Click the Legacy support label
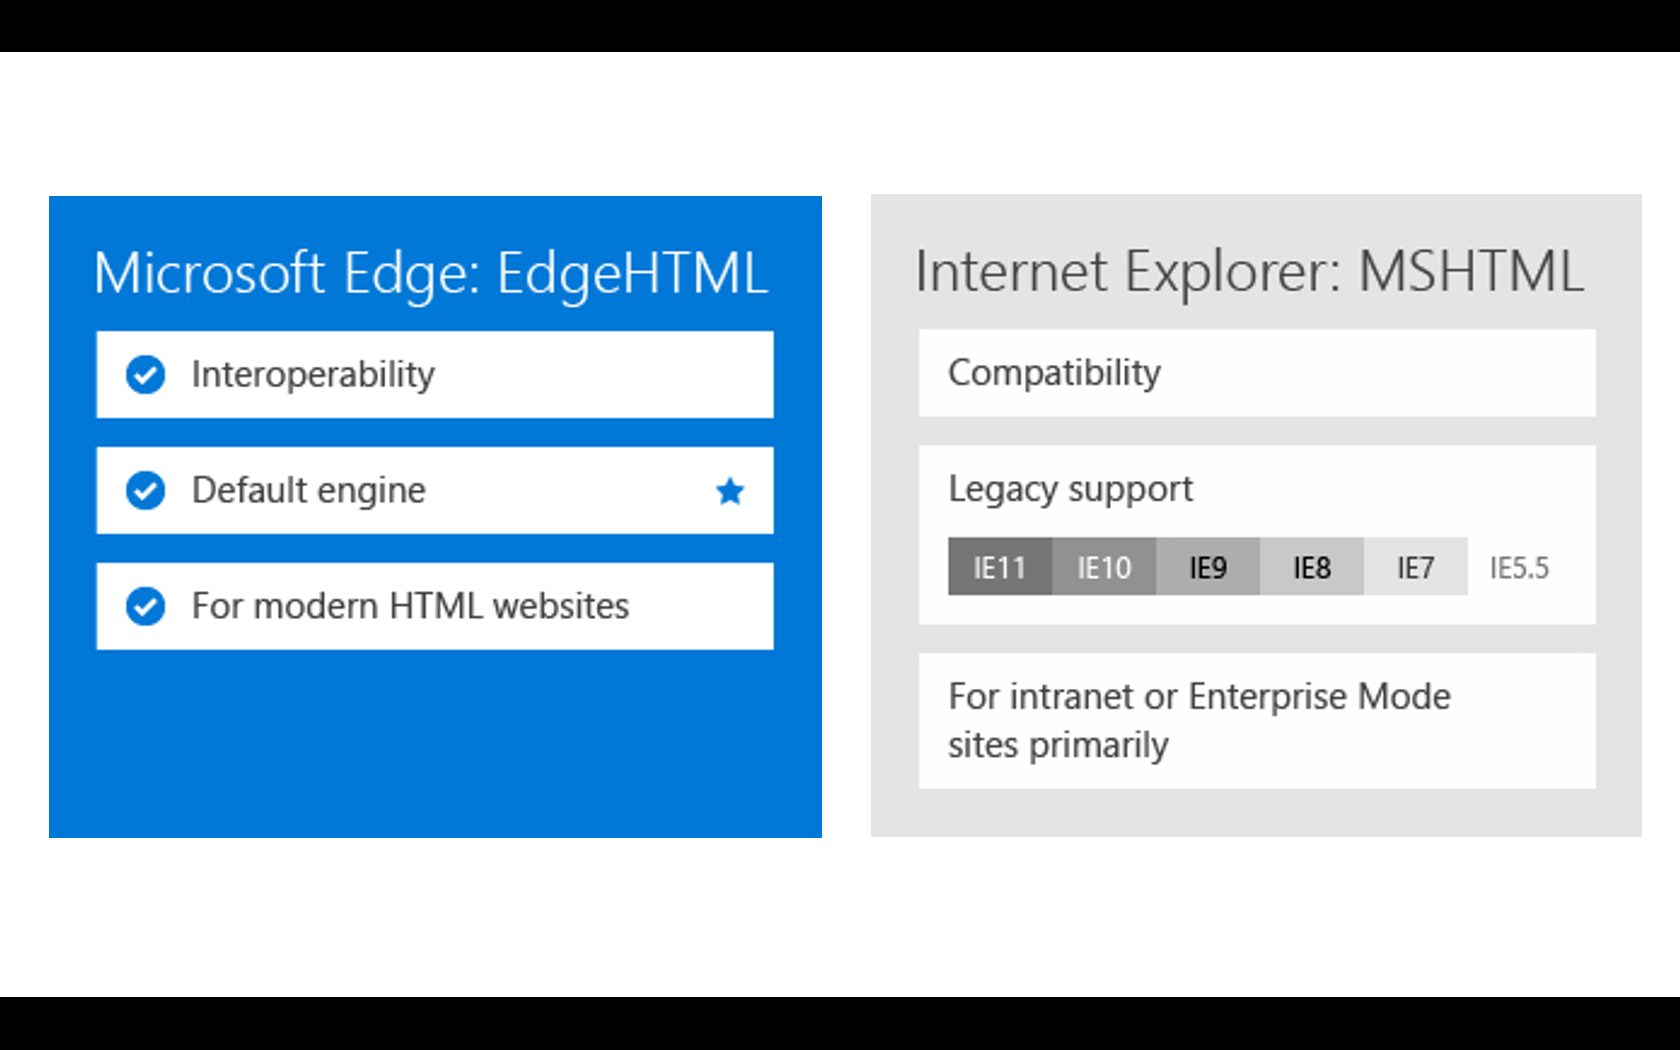This screenshot has height=1050, width=1680. pos(1070,489)
